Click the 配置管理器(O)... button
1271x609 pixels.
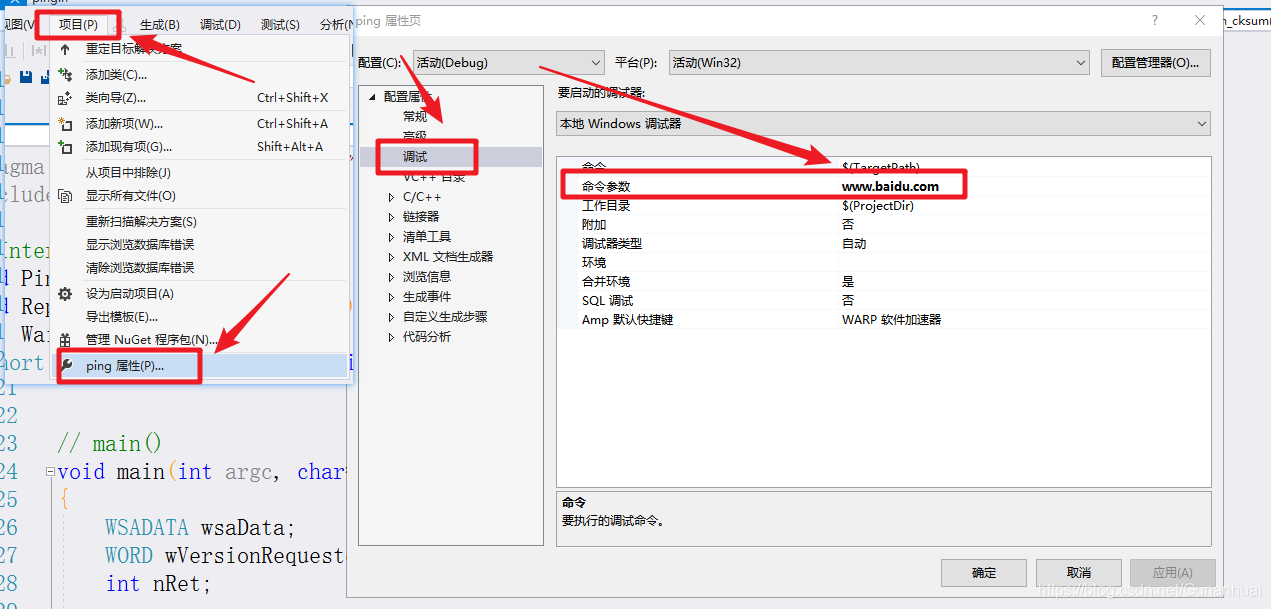pos(1155,63)
